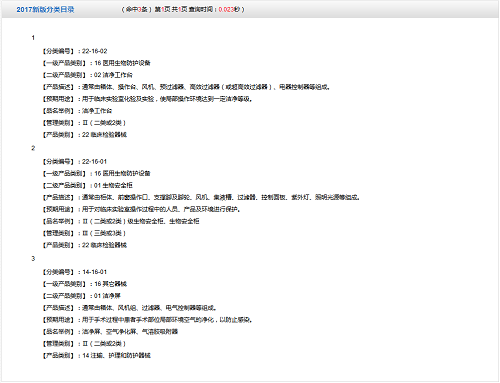Open the 2017新版分类目录 heading link
The width and height of the screenshot is (500, 383).
point(45,9)
